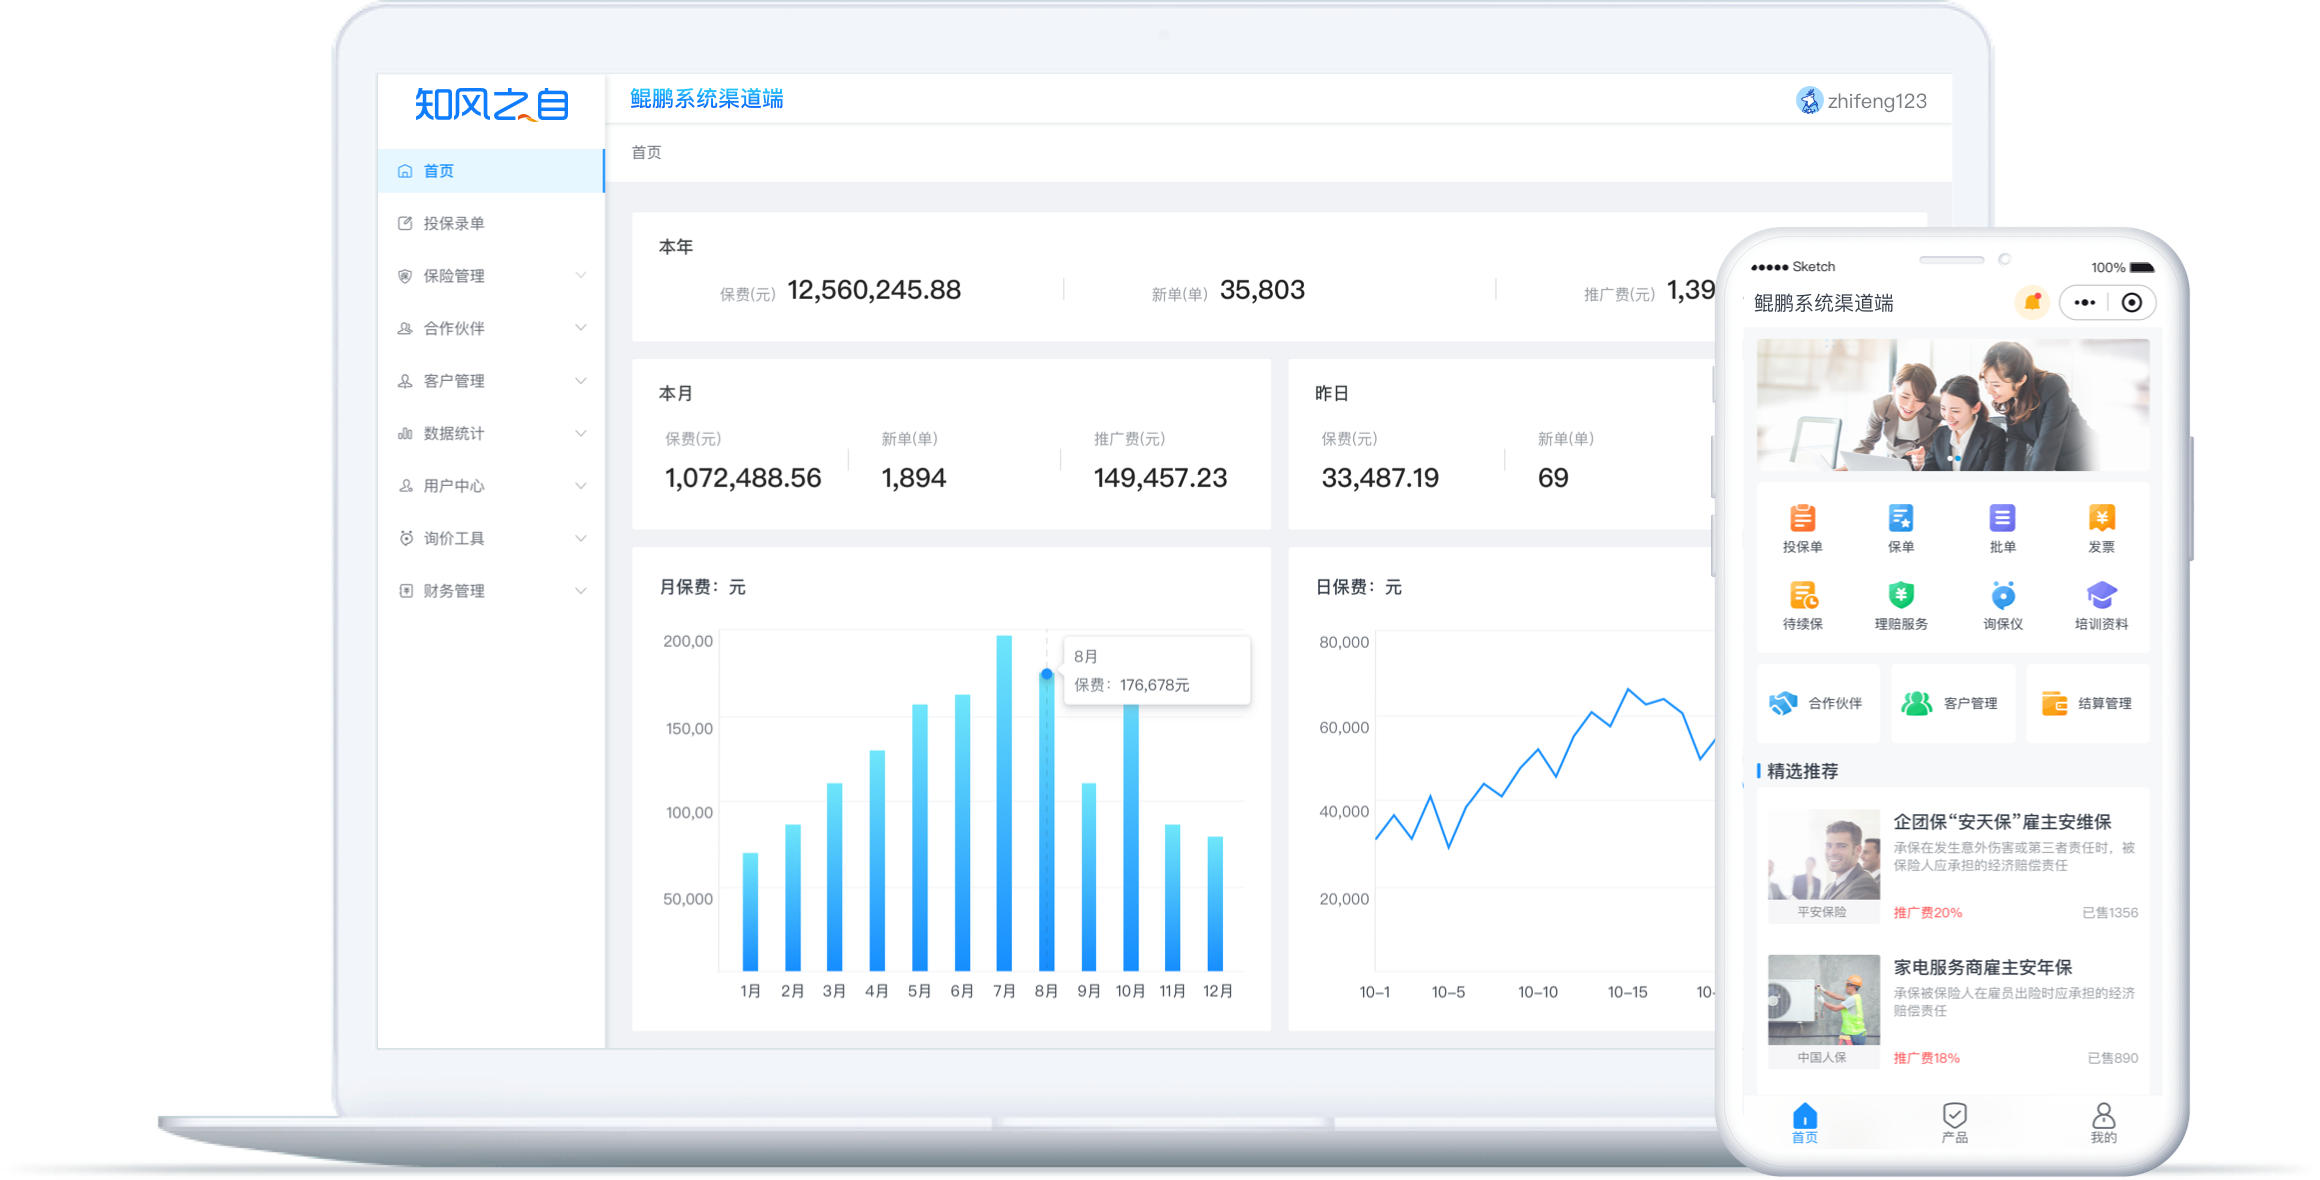2320x1180 pixels.
Task: Switch to 我的 tab on phone
Action: tap(2103, 1122)
